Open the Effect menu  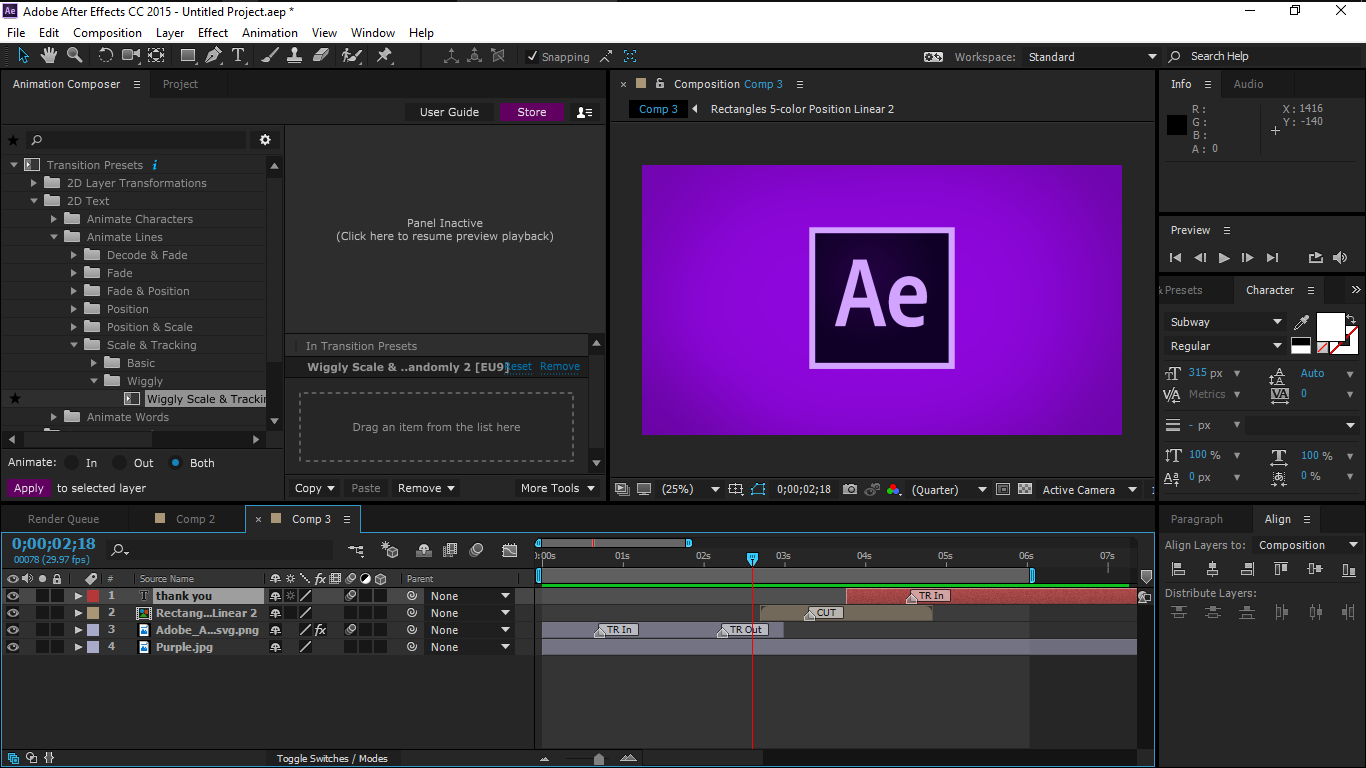213,32
